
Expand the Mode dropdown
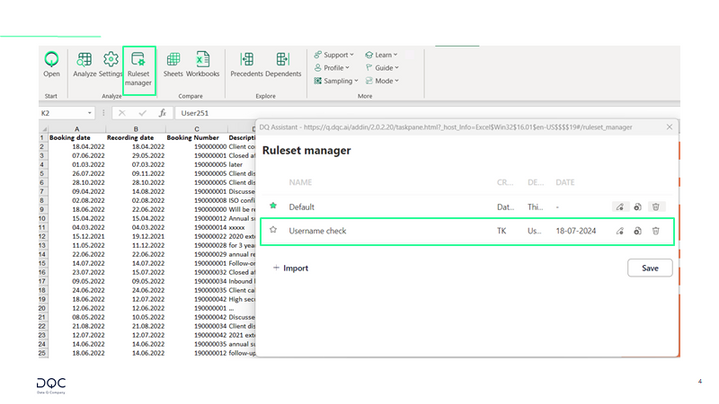click(x=382, y=81)
